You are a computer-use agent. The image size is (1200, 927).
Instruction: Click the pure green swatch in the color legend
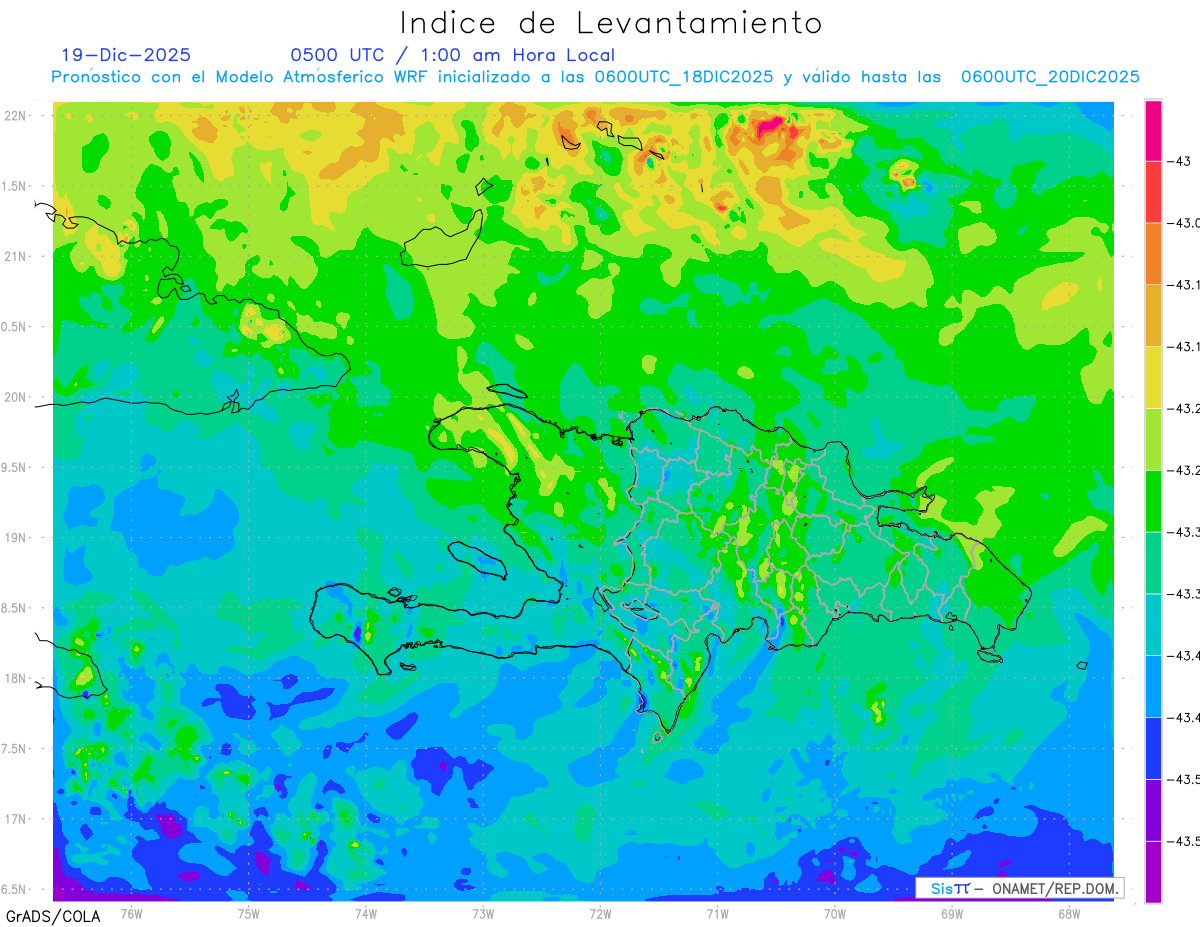pos(1153,501)
